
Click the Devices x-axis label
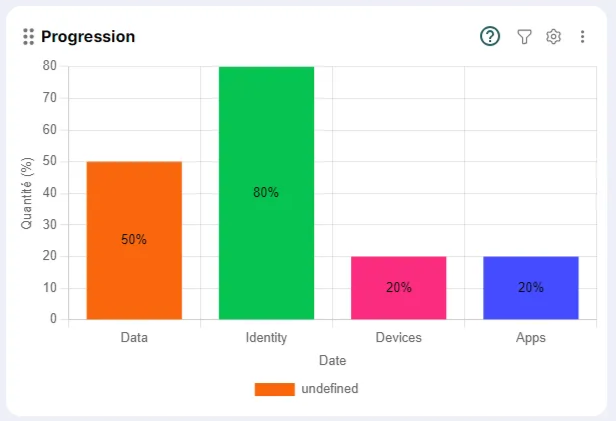click(398, 338)
